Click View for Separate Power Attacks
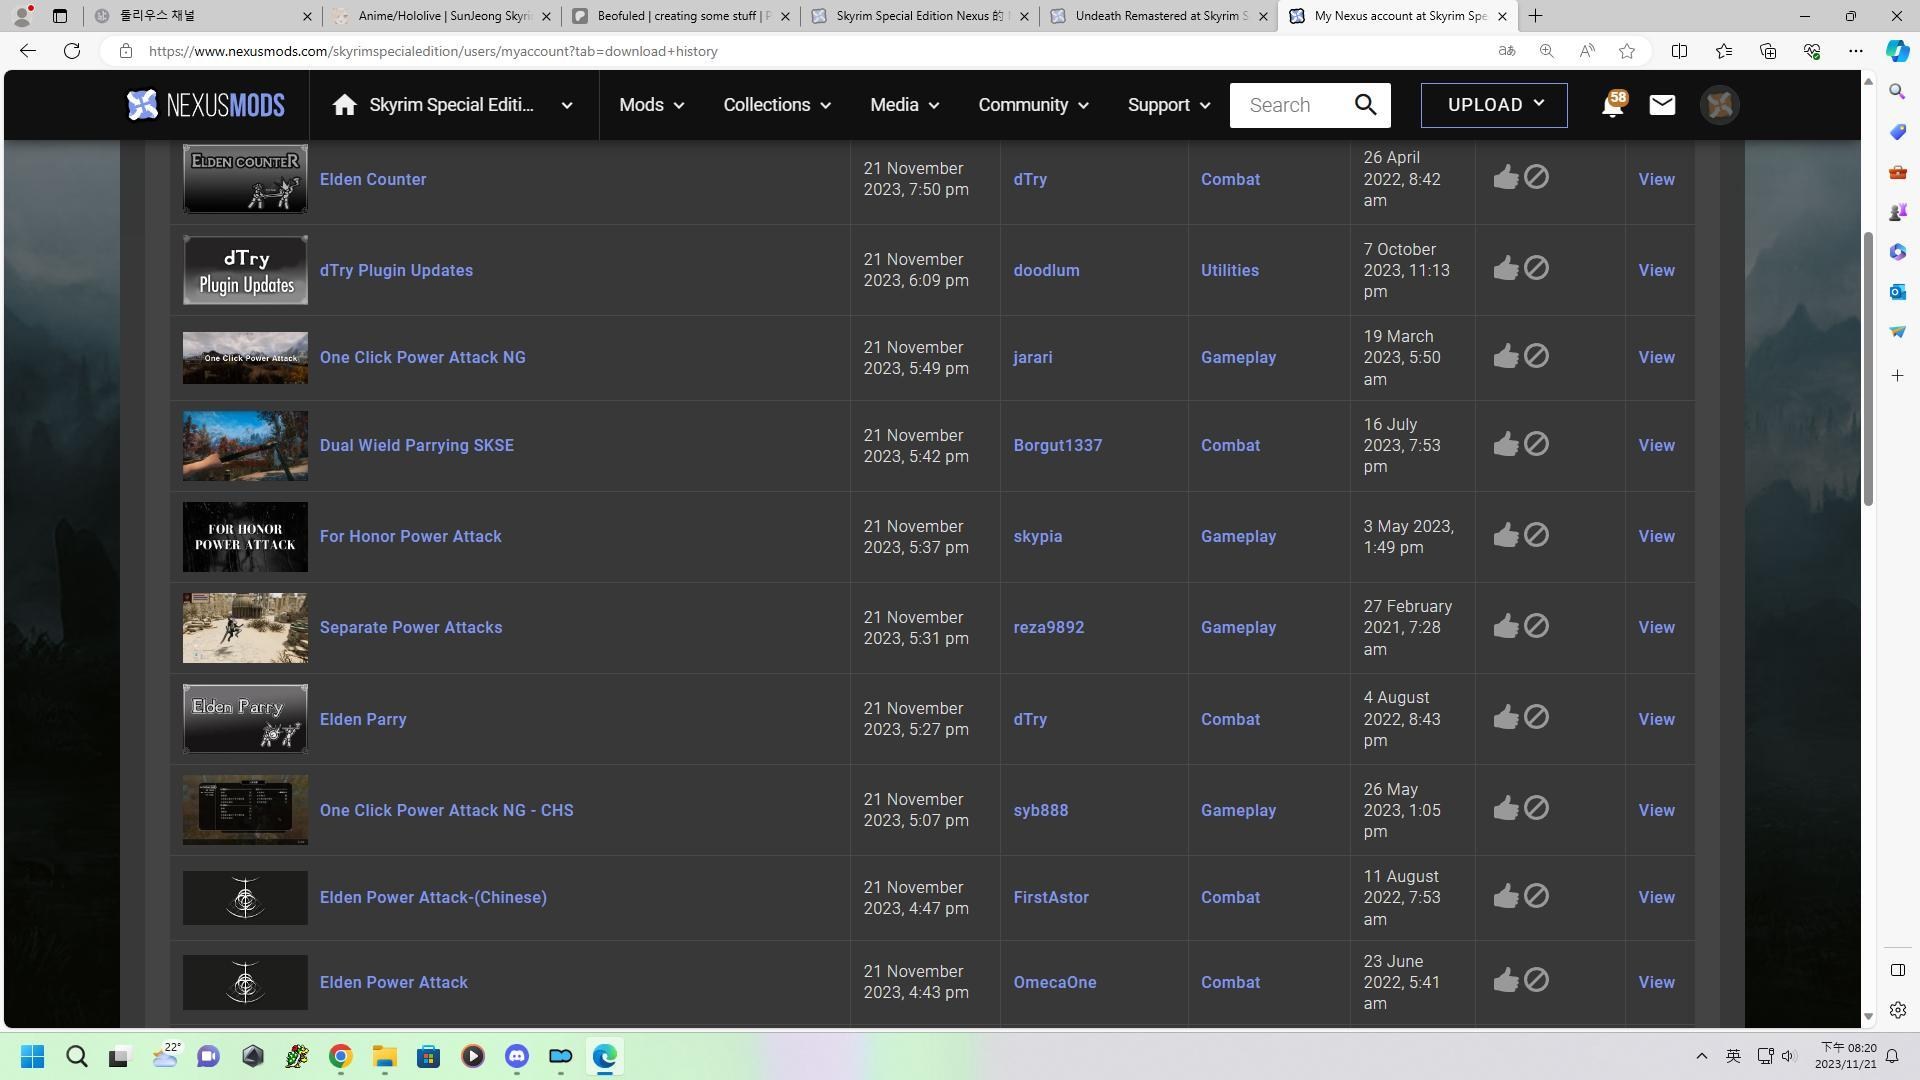This screenshot has width=1920, height=1080. tap(1656, 628)
